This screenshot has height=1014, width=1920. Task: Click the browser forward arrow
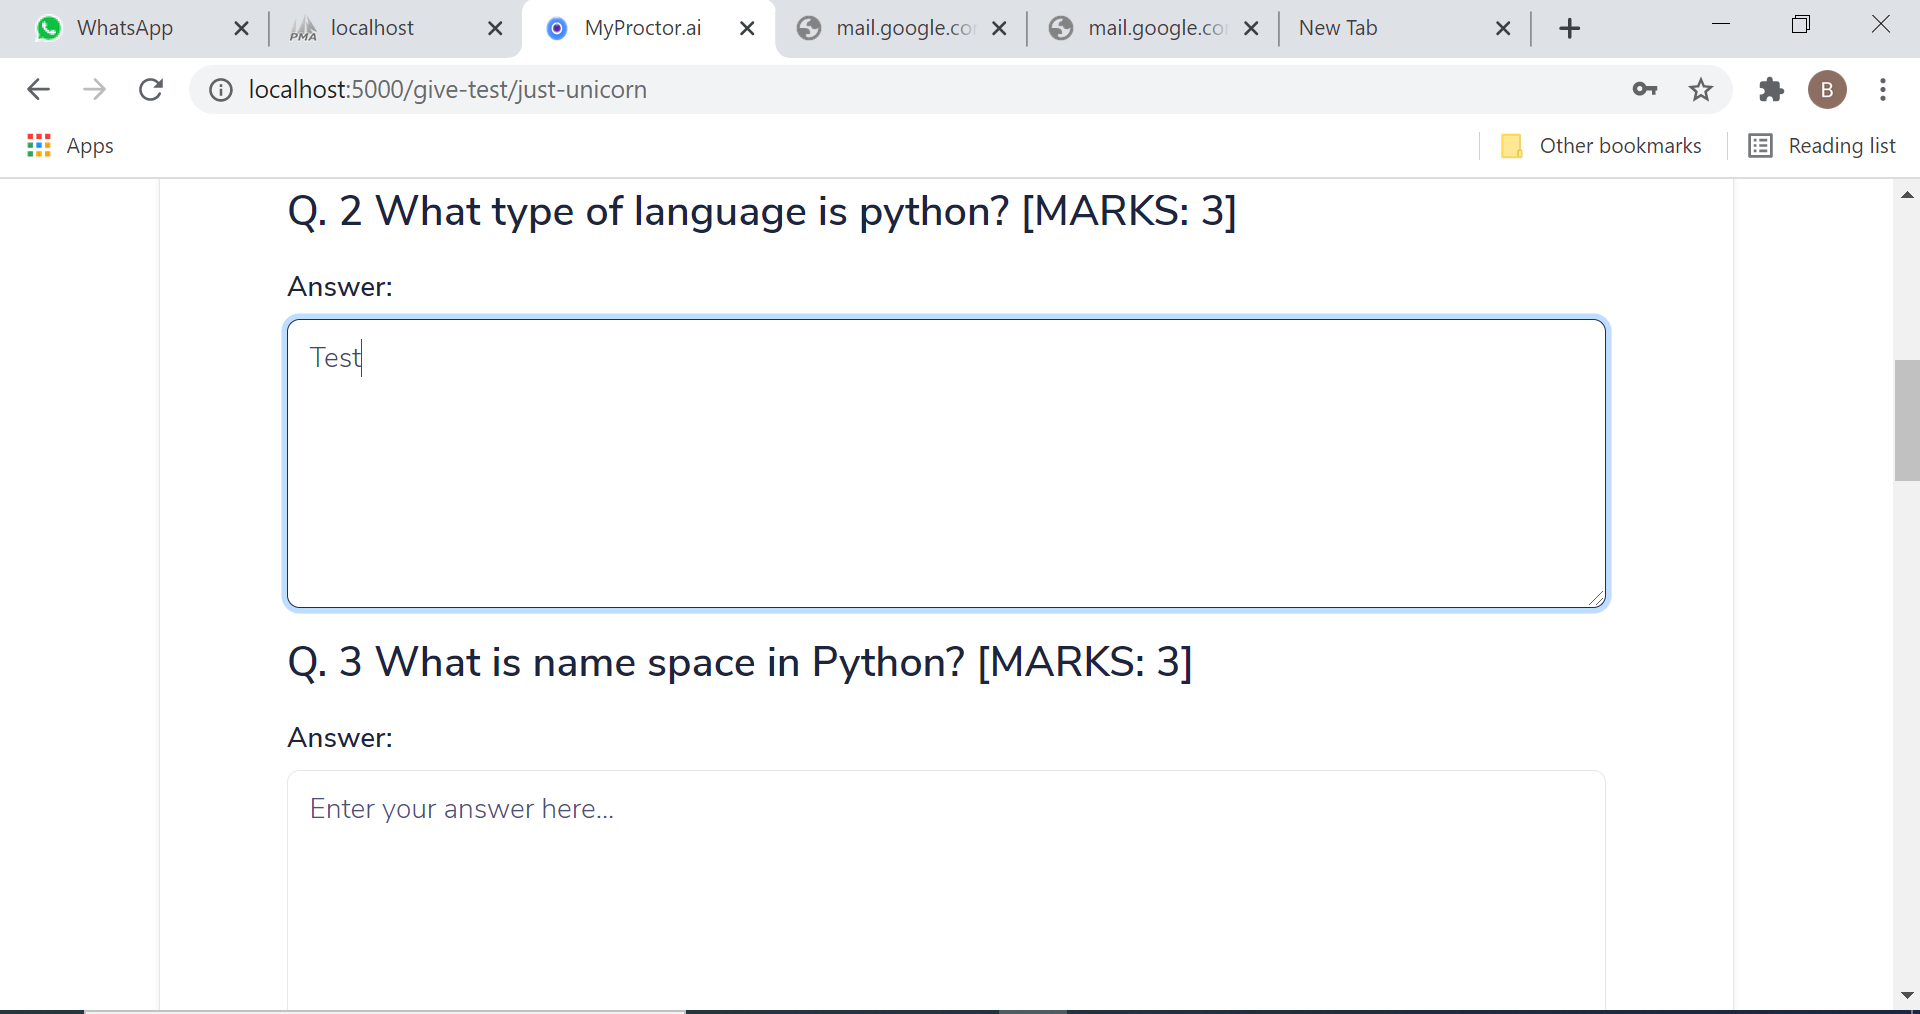(x=94, y=90)
